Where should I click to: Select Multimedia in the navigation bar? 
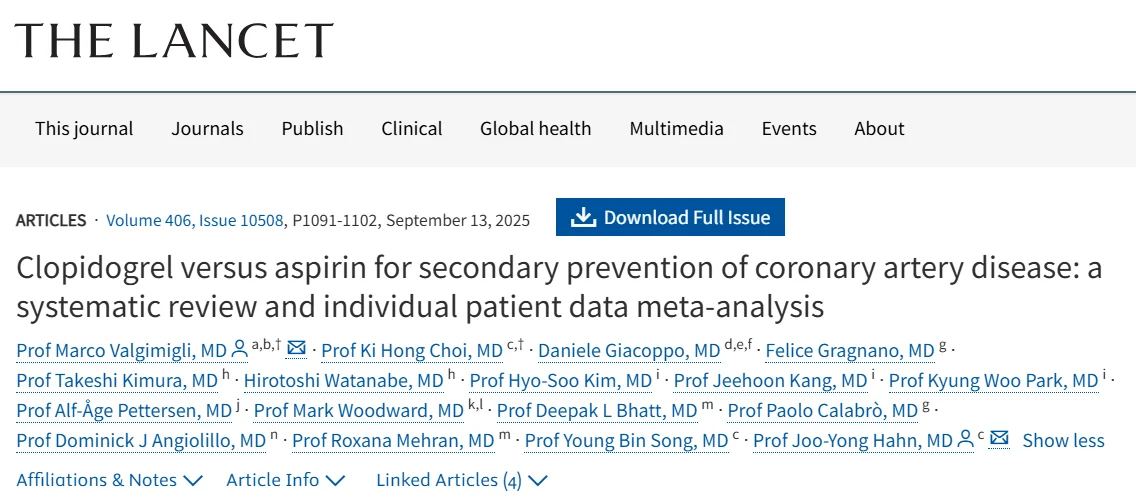click(676, 129)
